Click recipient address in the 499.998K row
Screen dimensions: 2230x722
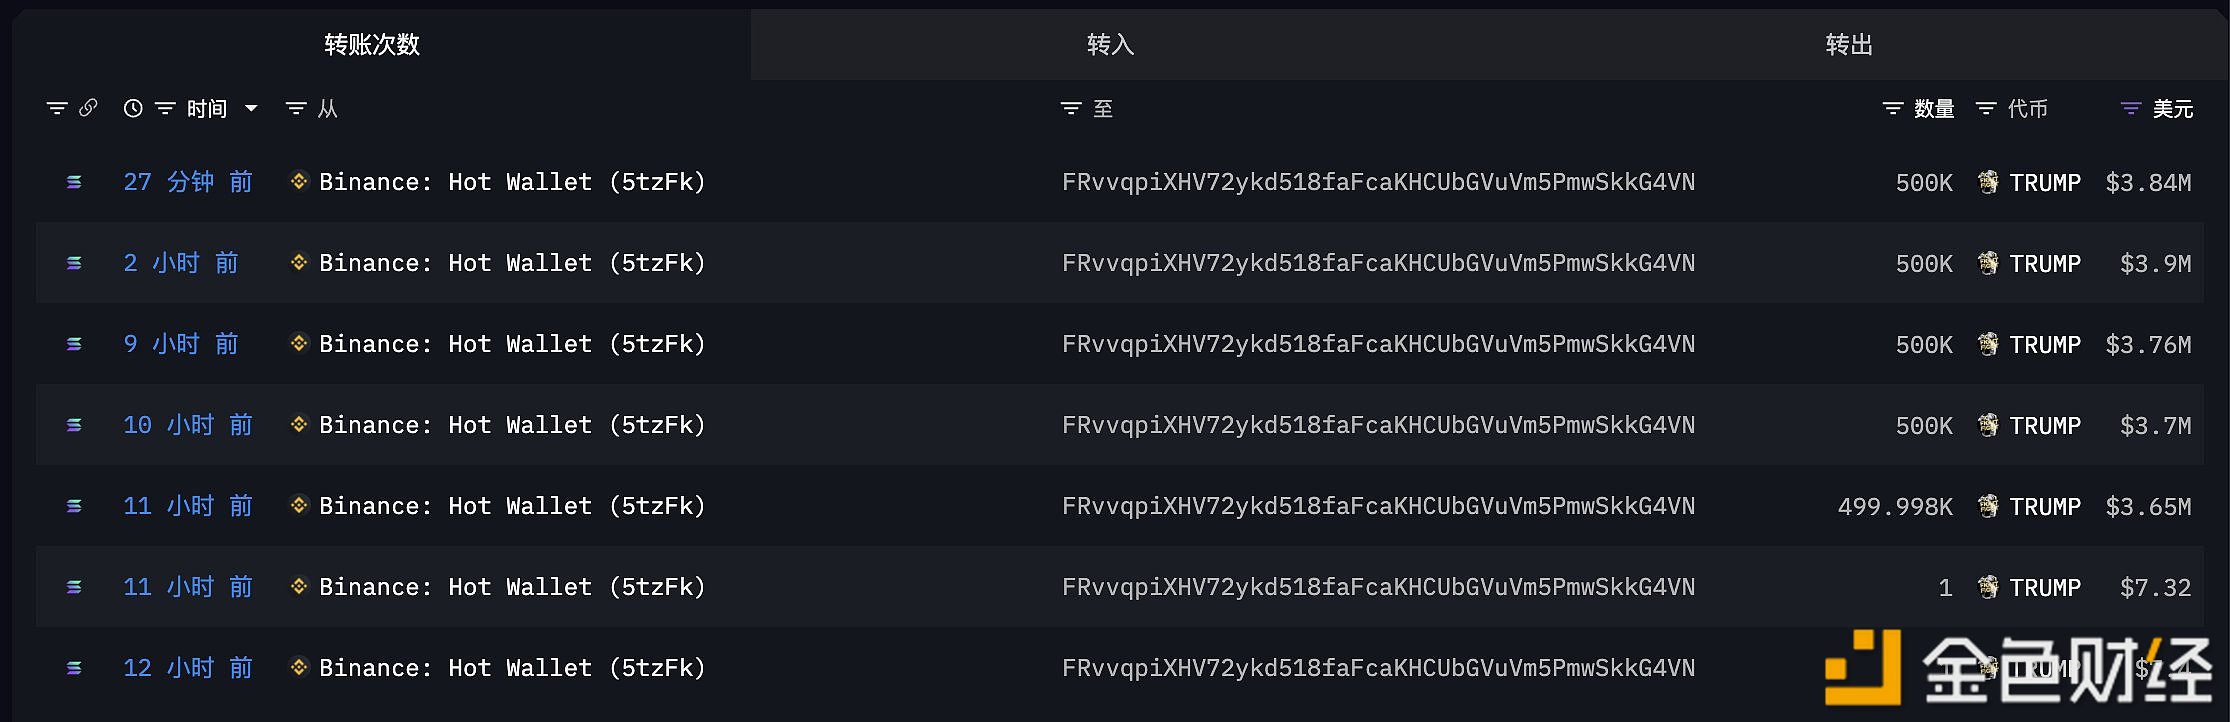[x=1378, y=506]
